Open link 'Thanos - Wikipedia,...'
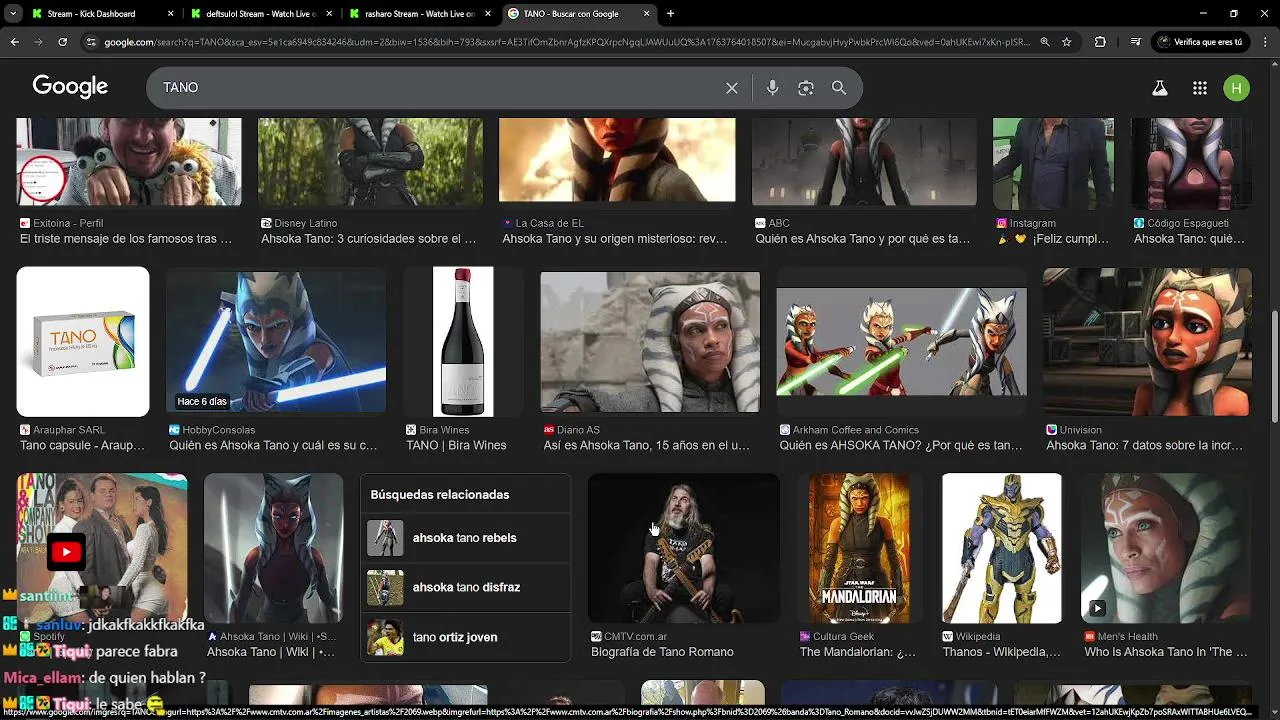Screen dimensions: 1280x720 coord(1003,652)
